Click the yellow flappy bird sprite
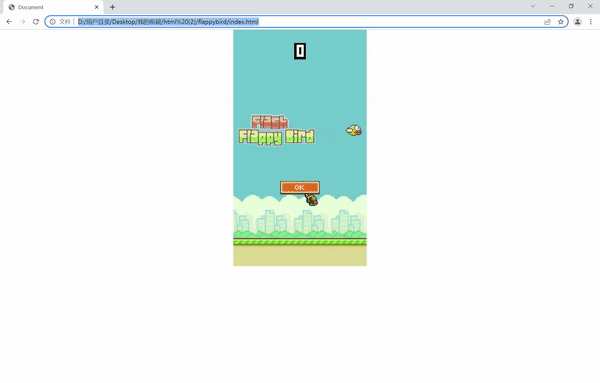600x383 pixels. [x=354, y=130]
